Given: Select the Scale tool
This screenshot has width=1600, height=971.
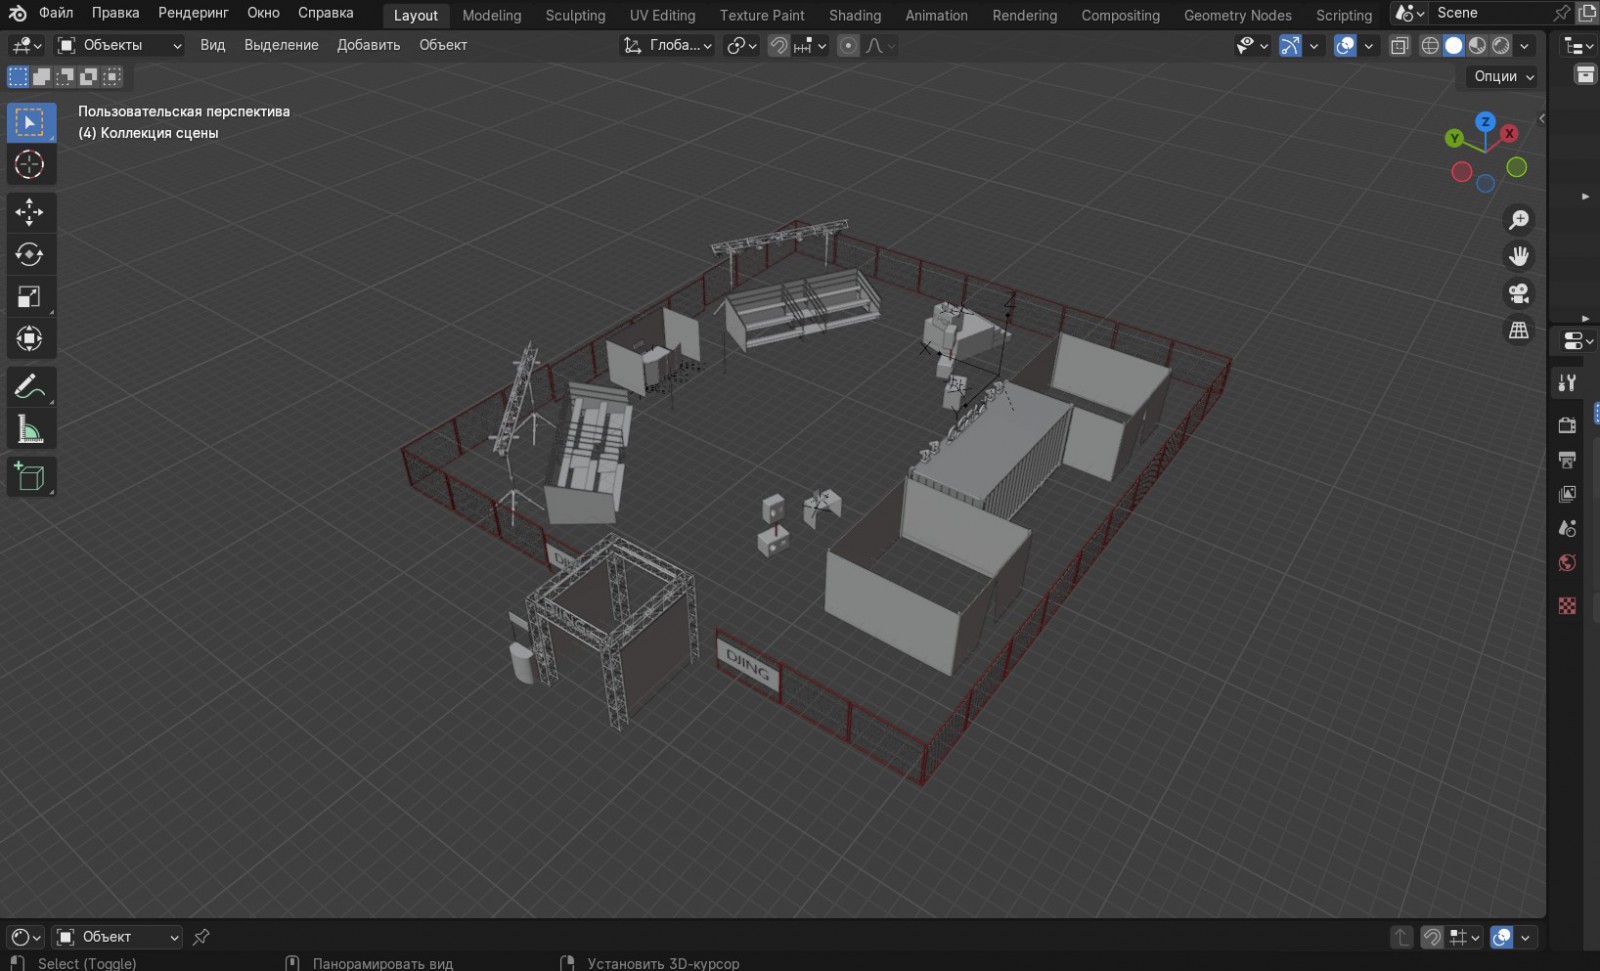Looking at the screenshot, I should pyautogui.click(x=30, y=296).
